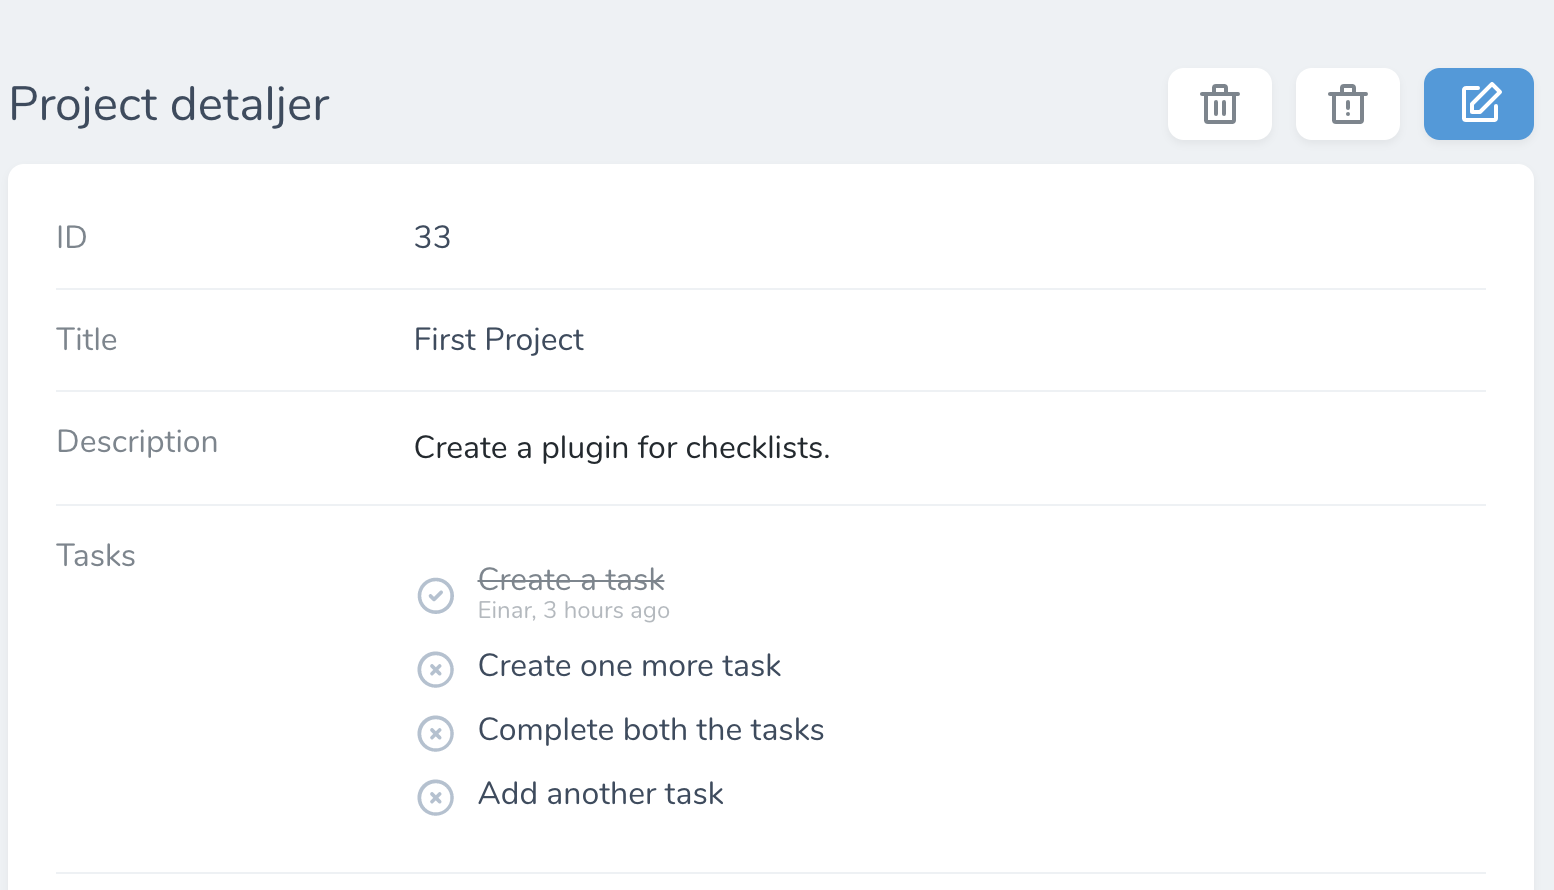Check off the 'Add another task' item
This screenshot has width=1554, height=890.
pos(435,797)
